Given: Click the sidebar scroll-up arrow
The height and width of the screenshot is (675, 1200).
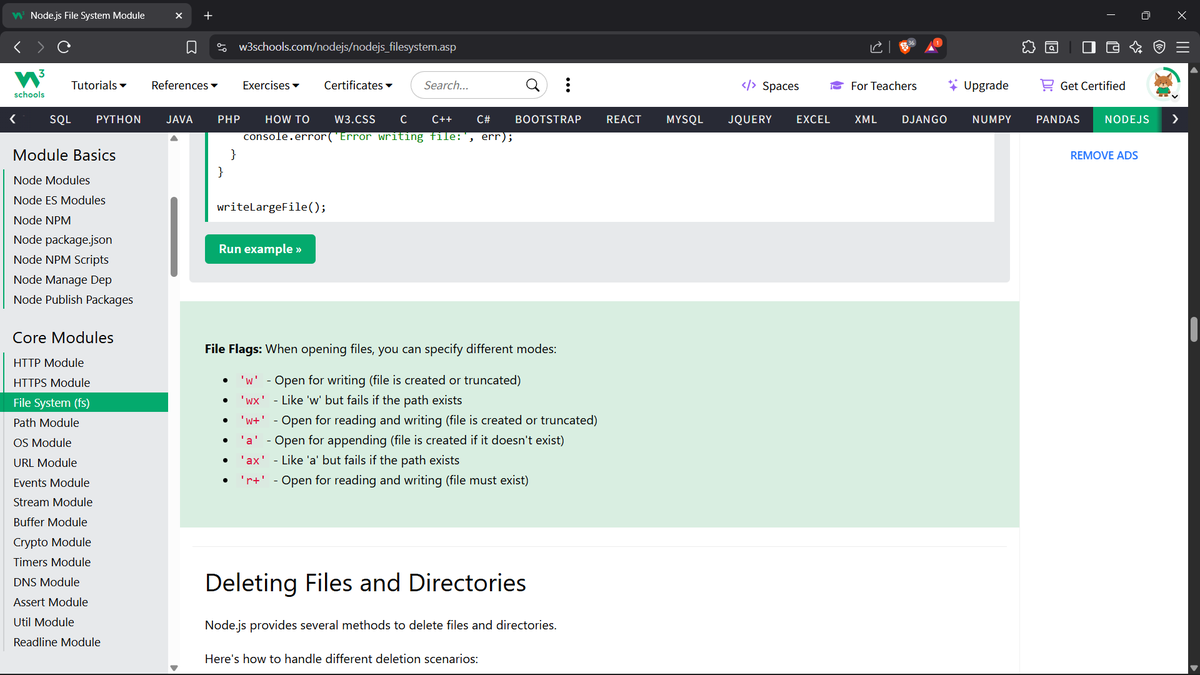Looking at the screenshot, I should 174,139.
